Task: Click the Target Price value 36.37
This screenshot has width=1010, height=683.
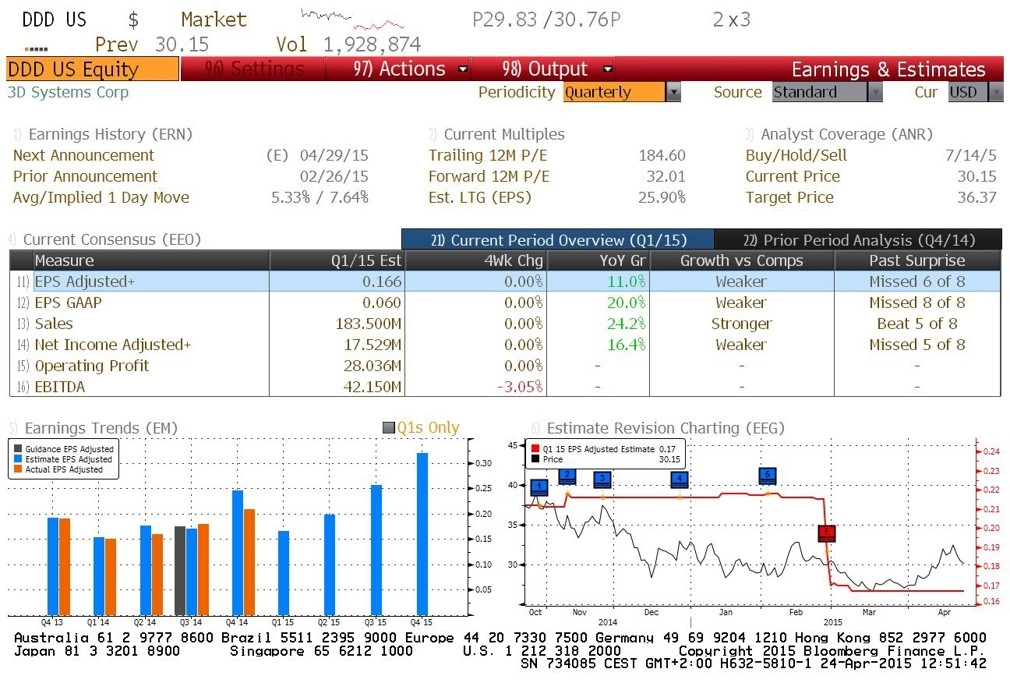Action: 977,197
